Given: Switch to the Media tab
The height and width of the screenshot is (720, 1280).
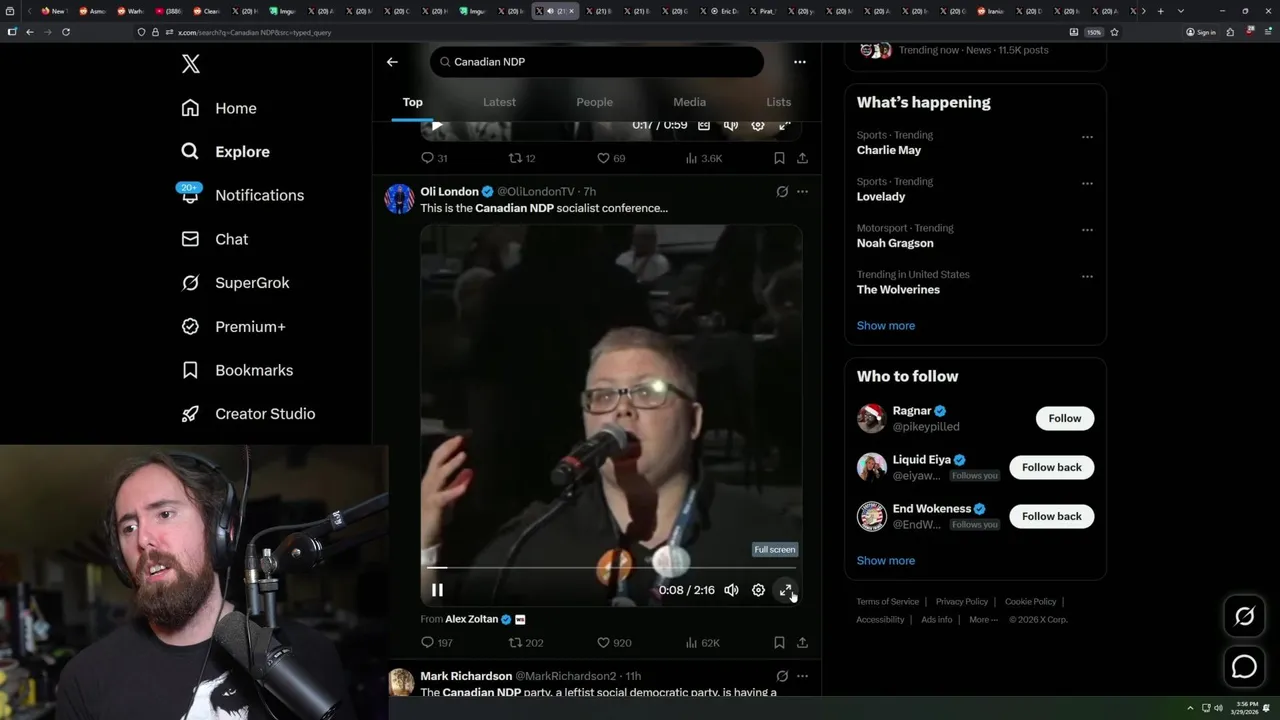Looking at the screenshot, I should coord(689,102).
